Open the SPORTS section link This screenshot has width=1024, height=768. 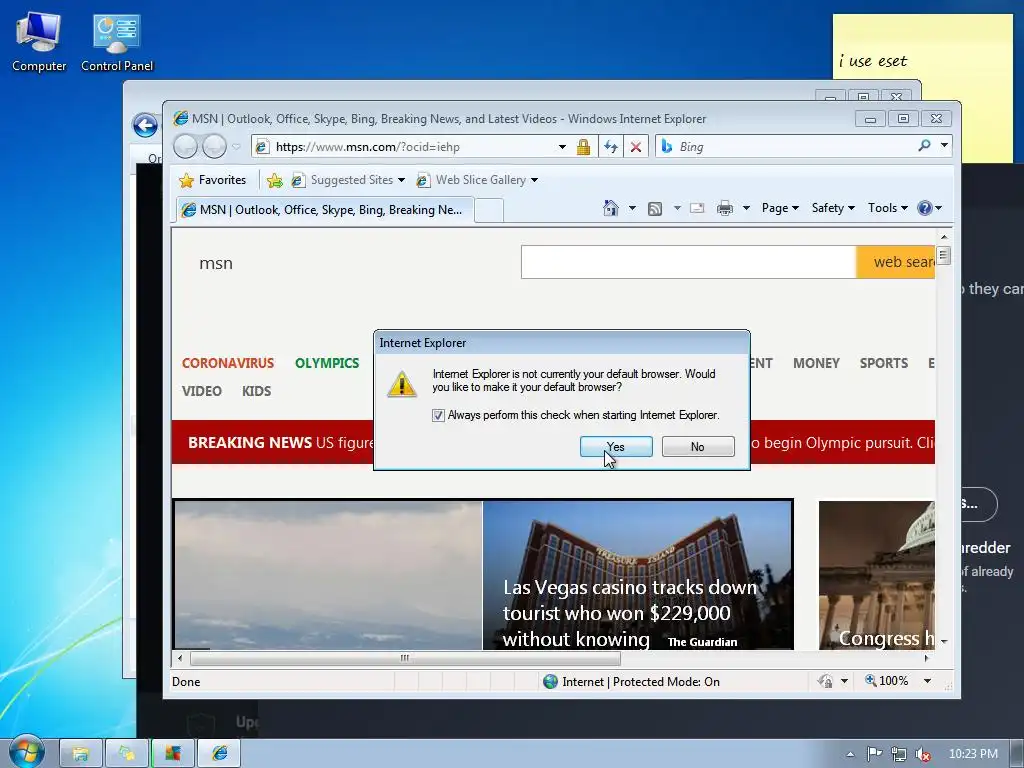(884, 363)
